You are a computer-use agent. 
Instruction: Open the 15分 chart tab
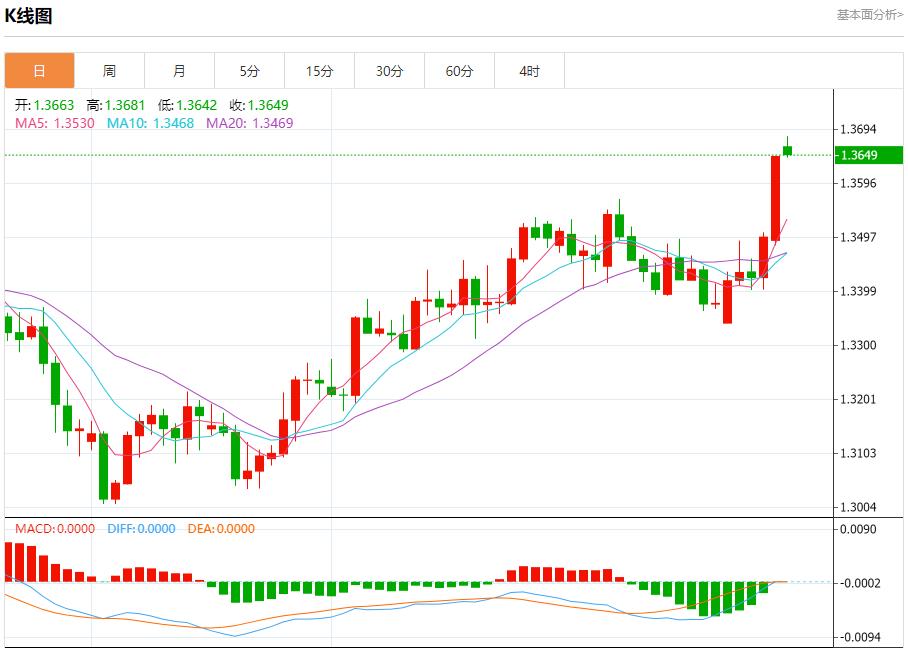point(319,71)
